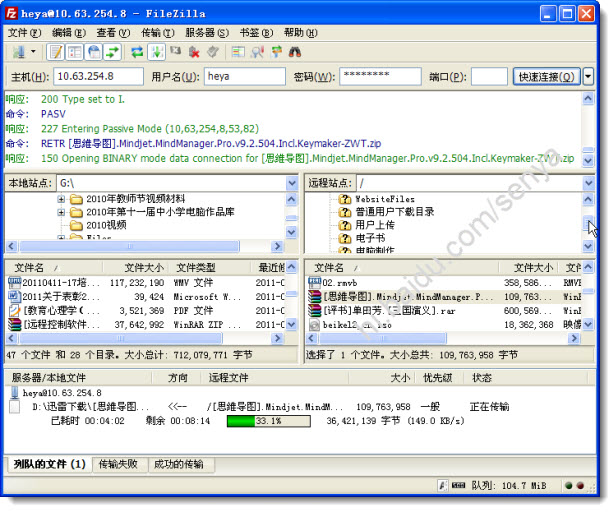Click the 33.1% transfer progress bar

point(269,421)
